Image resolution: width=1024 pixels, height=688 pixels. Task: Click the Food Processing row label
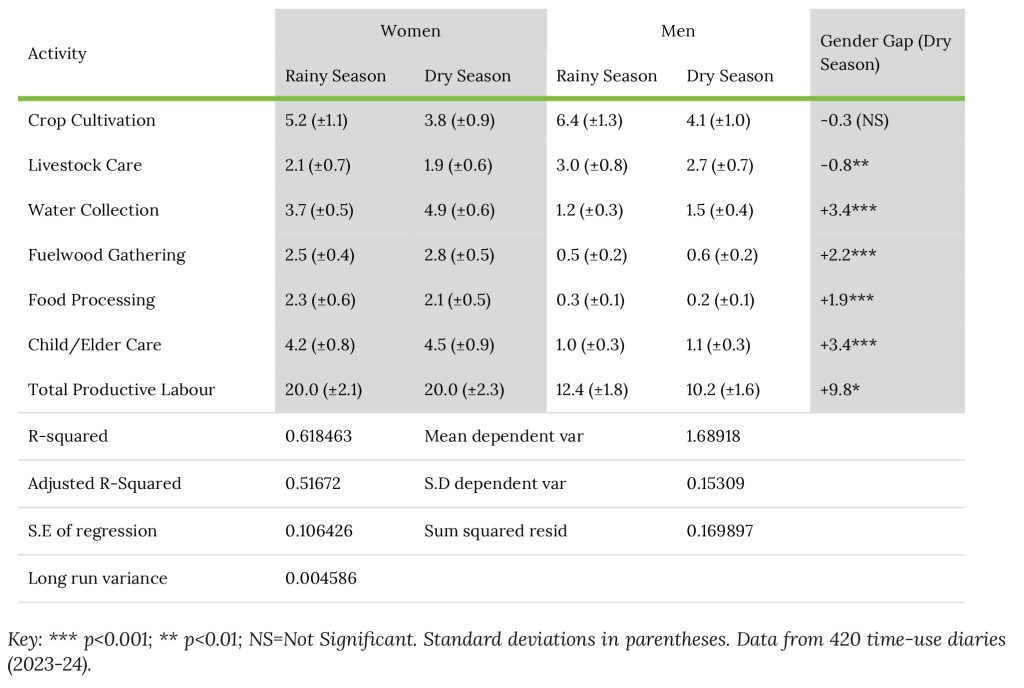92,300
